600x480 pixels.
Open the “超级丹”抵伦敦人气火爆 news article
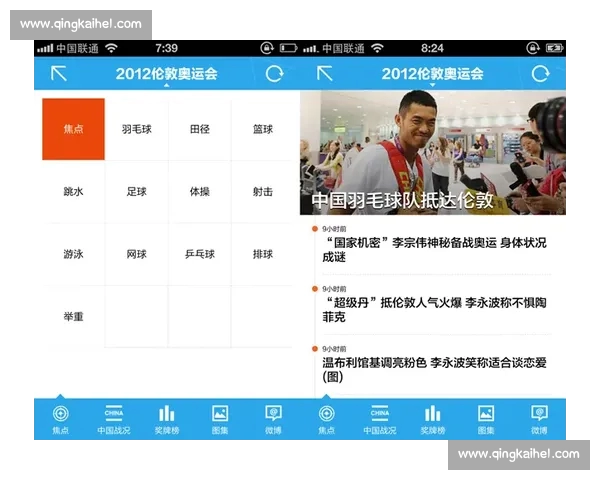pyautogui.click(x=434, y=309)
